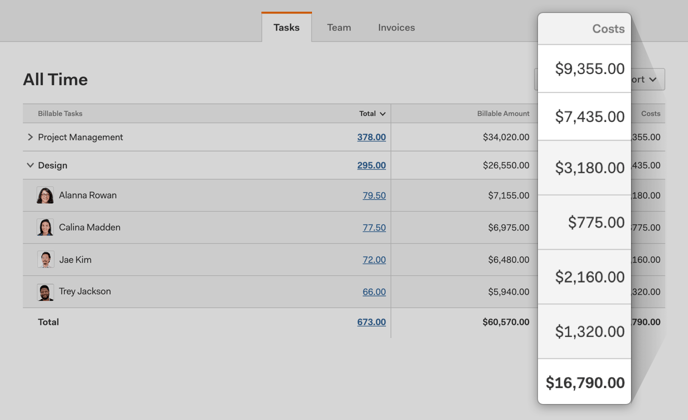This screenshot has height=420, width=688.
Task: Click the $60,570.00 total billable amount
Action: tap(506, 322)
